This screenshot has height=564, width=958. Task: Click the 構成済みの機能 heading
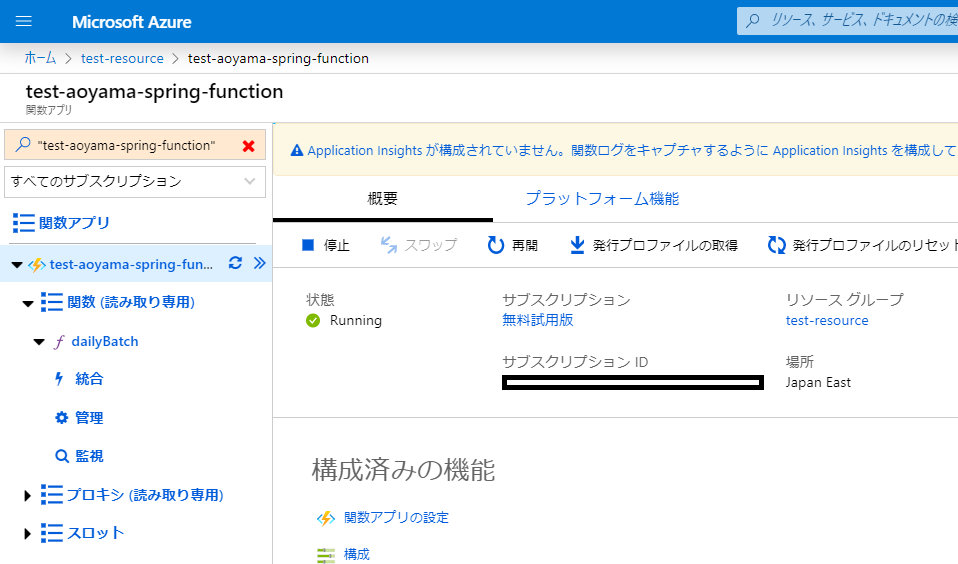(403, 470)
